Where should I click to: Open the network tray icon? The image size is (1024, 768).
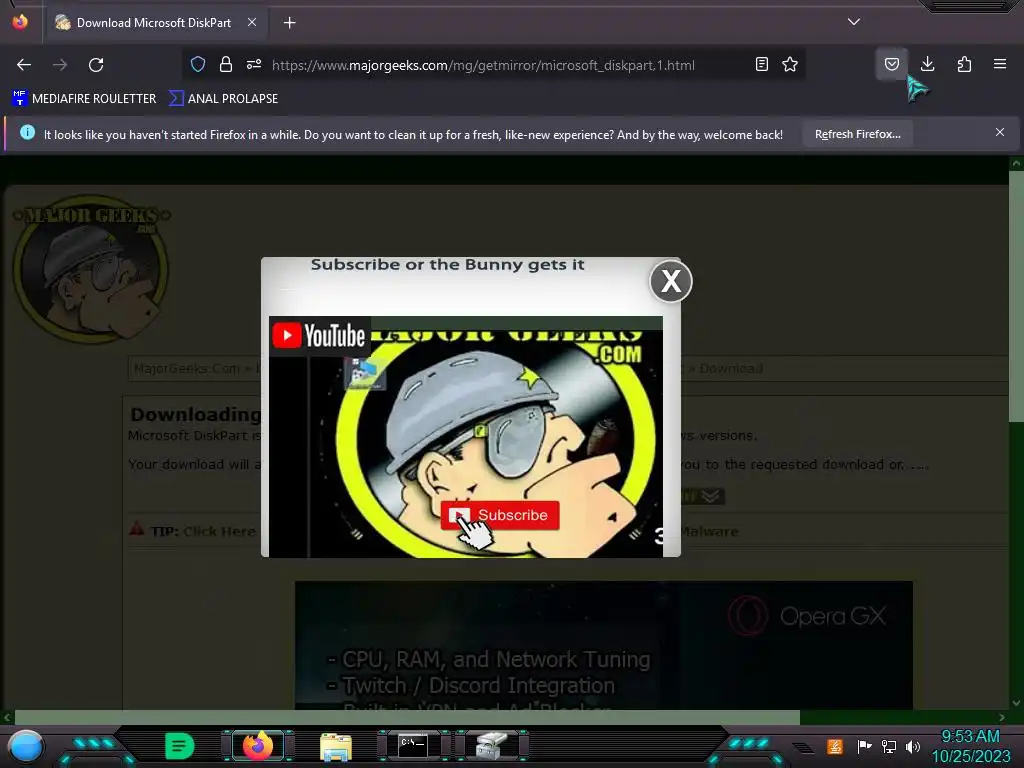(x=889, y=746)
